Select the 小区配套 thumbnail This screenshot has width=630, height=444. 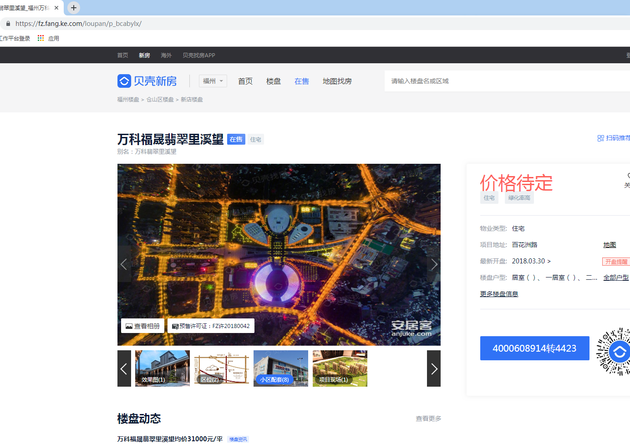coord(280,368)
